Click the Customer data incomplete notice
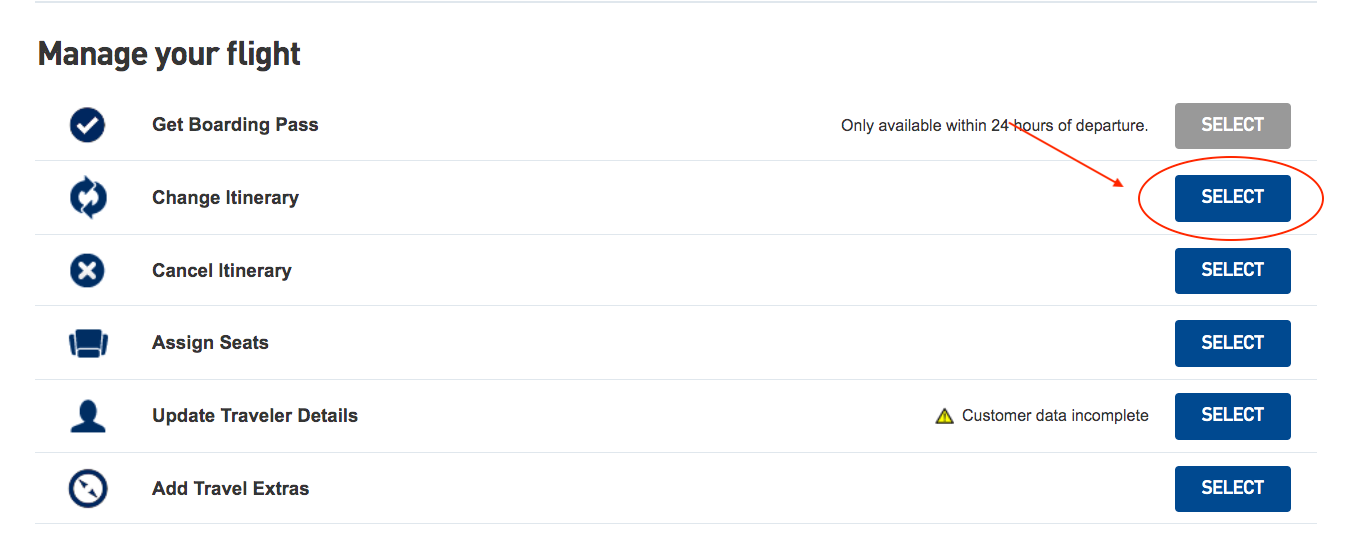The width and height of the screenshot is (1350, 542). (x=1055, y=416)
